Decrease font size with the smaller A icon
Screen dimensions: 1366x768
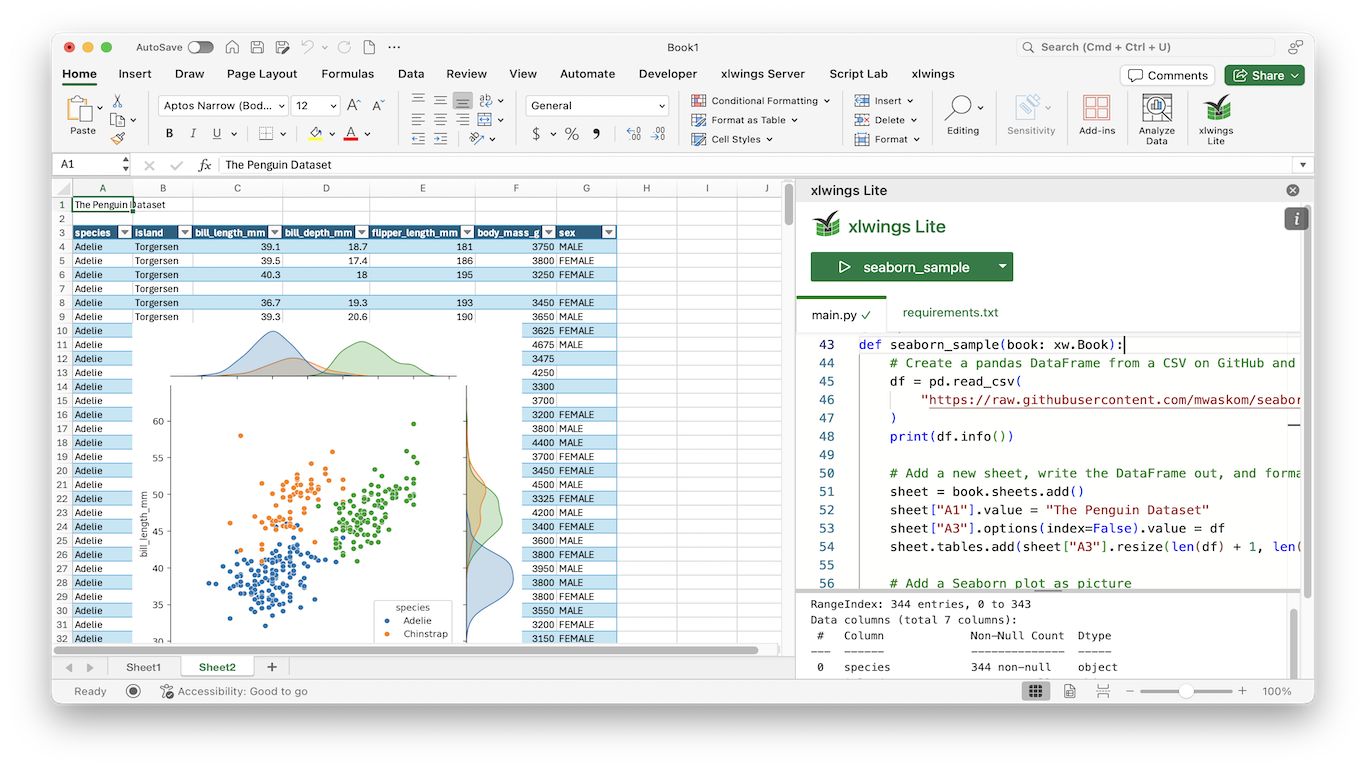[378, 105]
